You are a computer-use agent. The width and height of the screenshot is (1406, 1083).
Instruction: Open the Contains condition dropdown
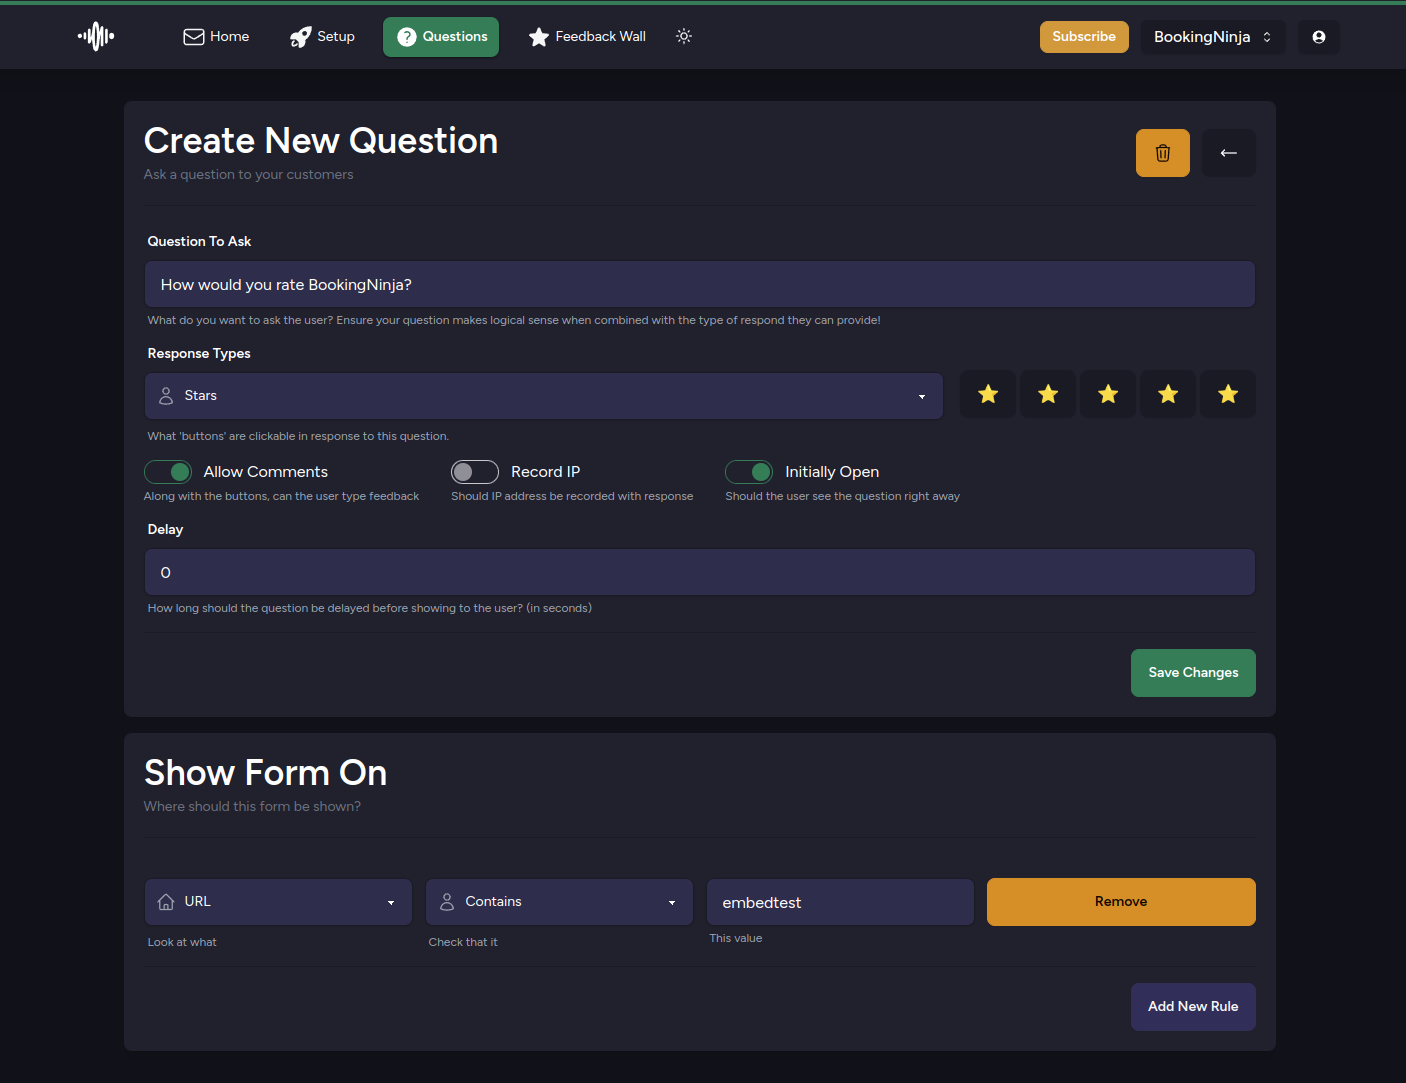tap(559, 902)
